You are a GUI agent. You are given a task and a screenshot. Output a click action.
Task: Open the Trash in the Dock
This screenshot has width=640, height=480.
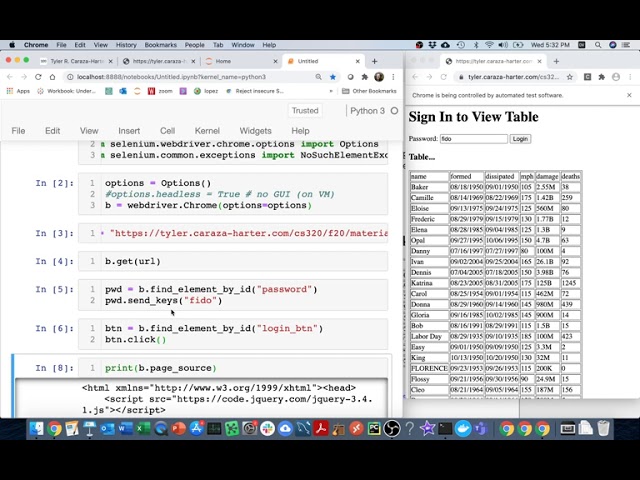point(603,429)
